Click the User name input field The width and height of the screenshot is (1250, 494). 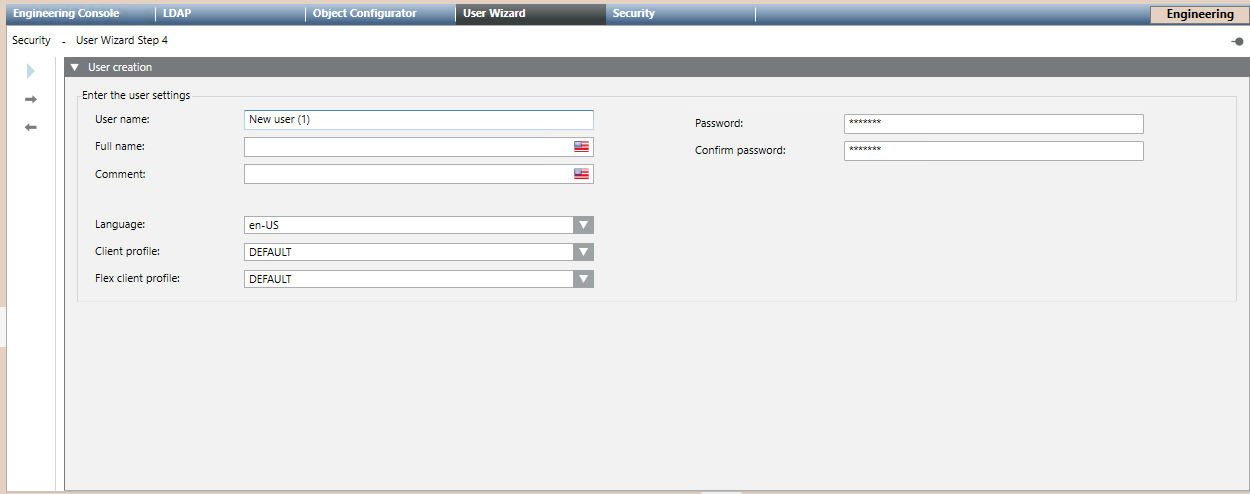[x=418, y=120]
